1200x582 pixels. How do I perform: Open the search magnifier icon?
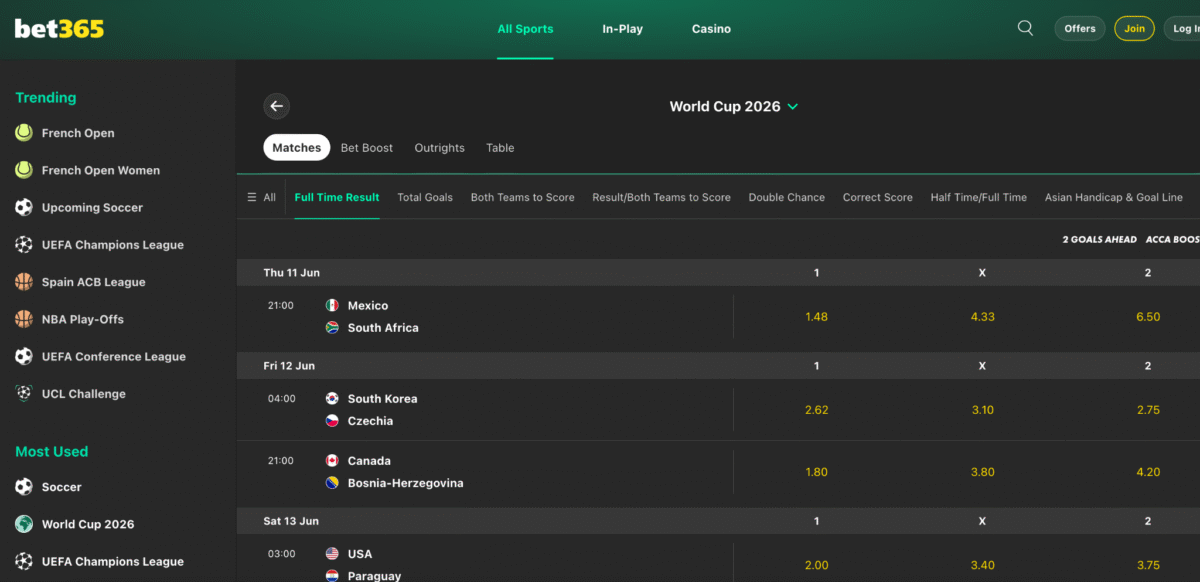(x=1025, y=28)
